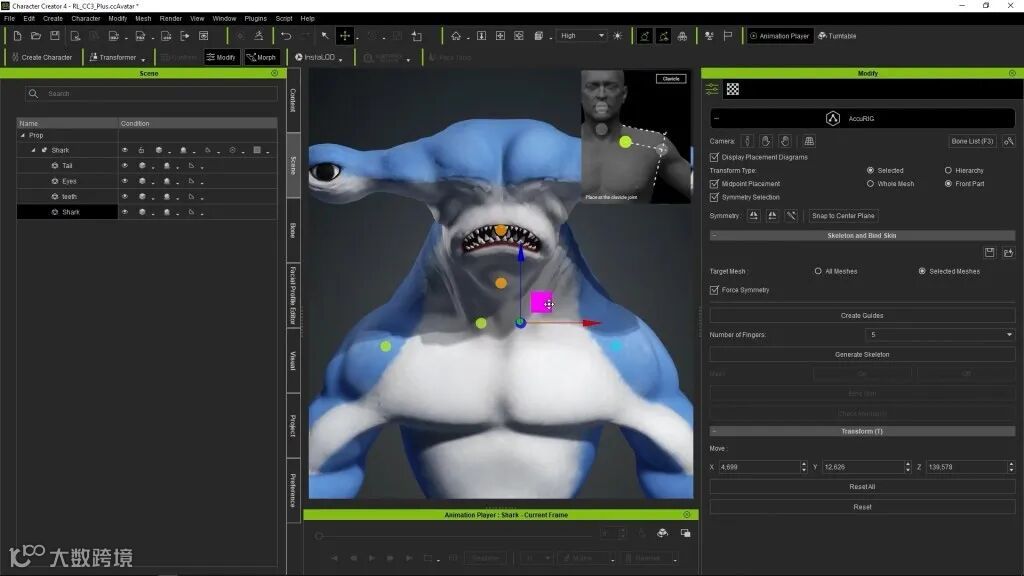Click the AccuRIG logo icon

coord(833,118)
